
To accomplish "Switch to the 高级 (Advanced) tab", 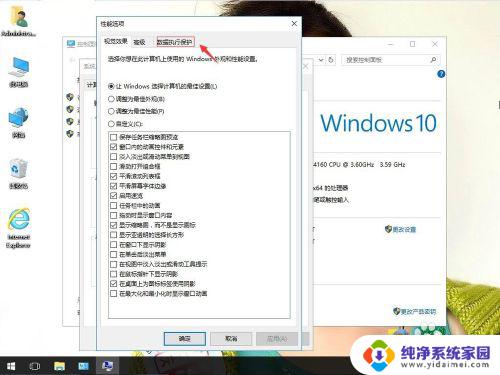I will tap(139, 42).
